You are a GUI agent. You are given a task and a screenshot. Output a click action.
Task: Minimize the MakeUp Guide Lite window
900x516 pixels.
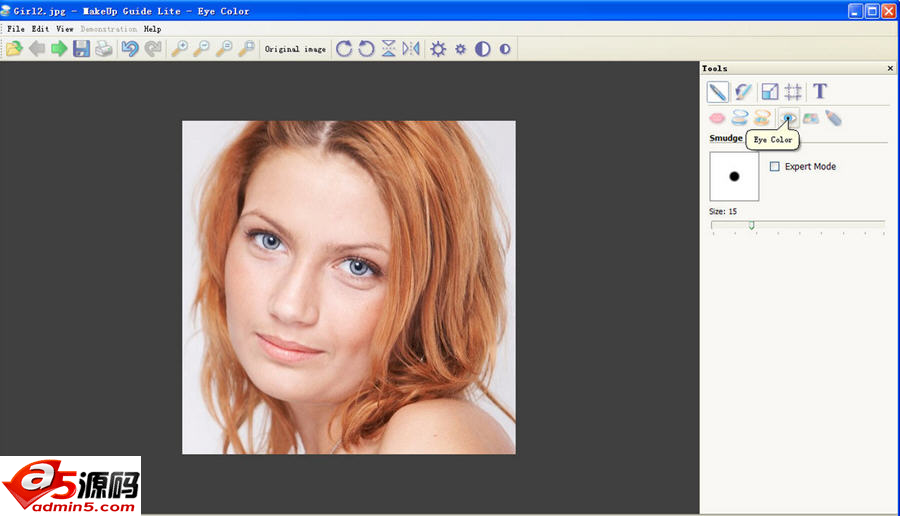pyautogui.click(x=855, y=11)
